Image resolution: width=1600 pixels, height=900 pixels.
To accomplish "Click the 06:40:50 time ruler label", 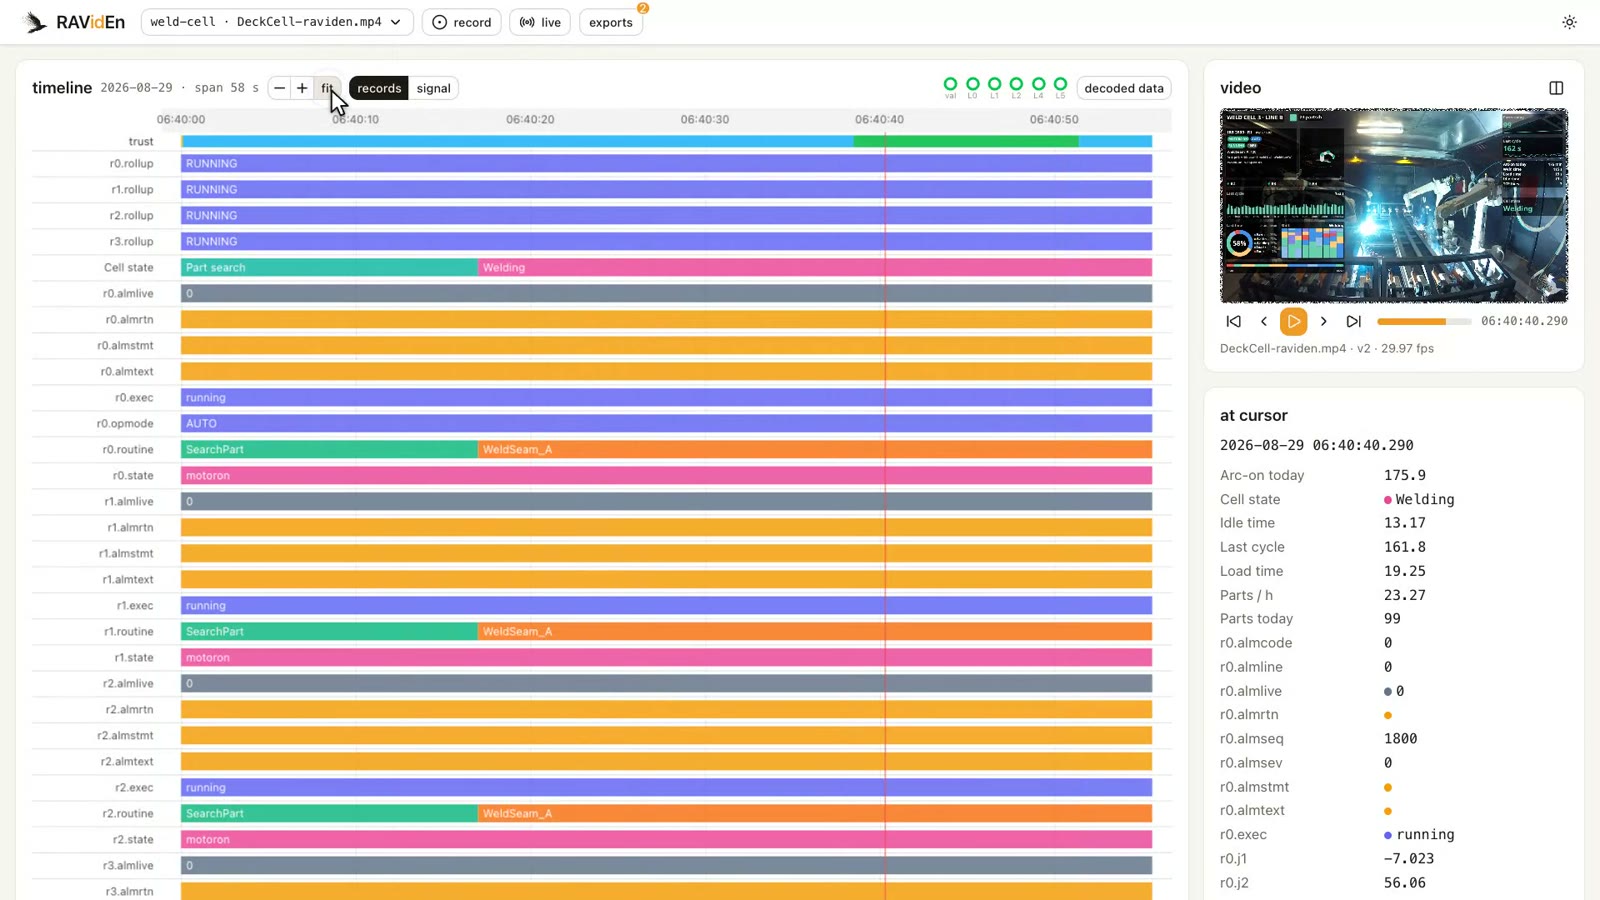I will point(1054,119).
